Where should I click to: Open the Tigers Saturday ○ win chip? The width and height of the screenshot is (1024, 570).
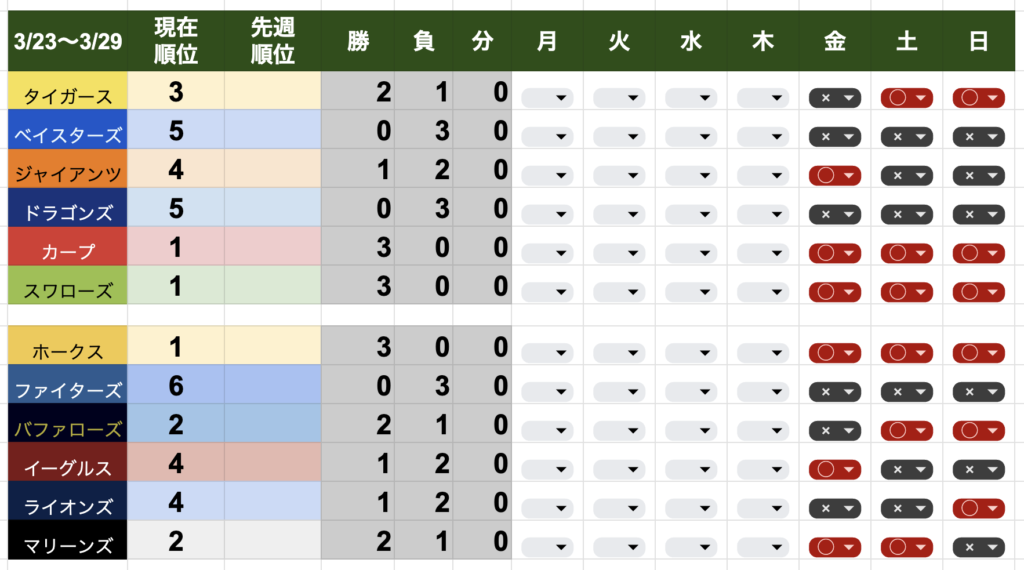click(907, 98)
